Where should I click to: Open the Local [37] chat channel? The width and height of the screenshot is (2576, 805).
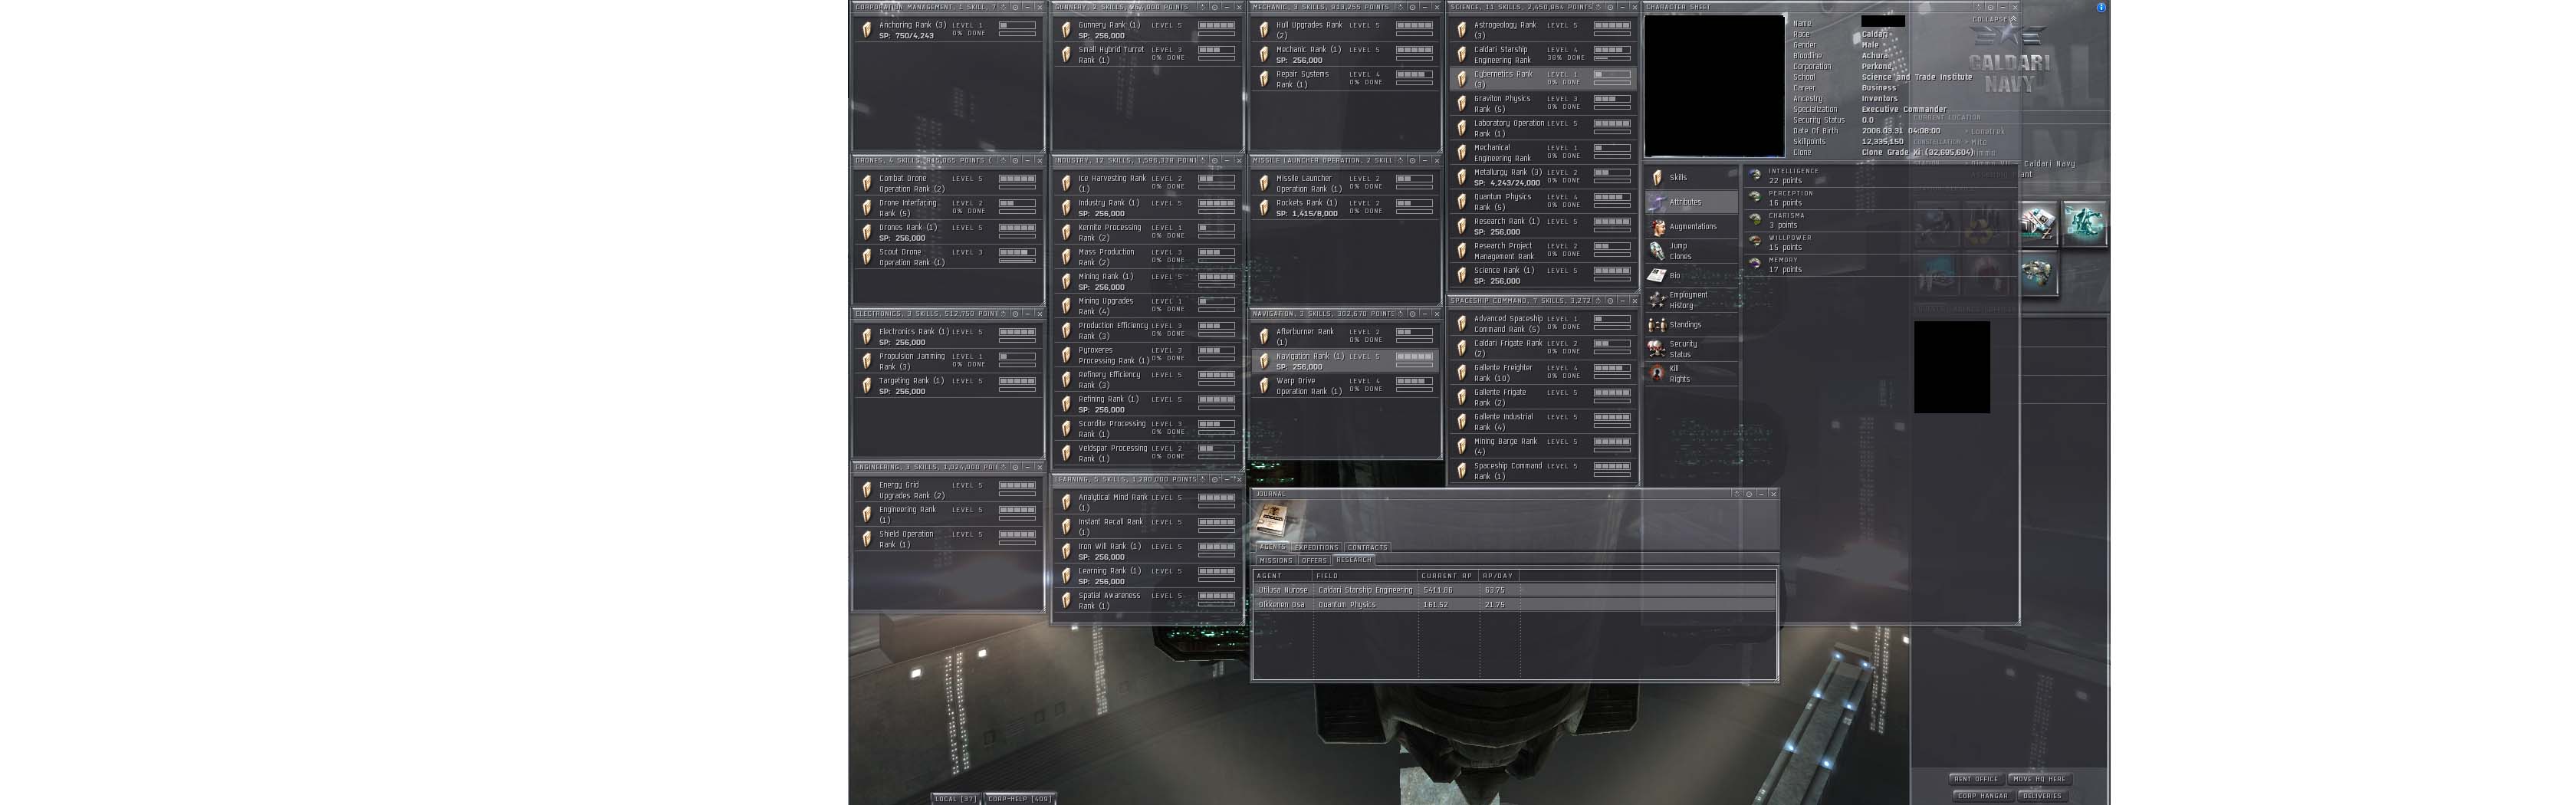[x=955, y=799]
